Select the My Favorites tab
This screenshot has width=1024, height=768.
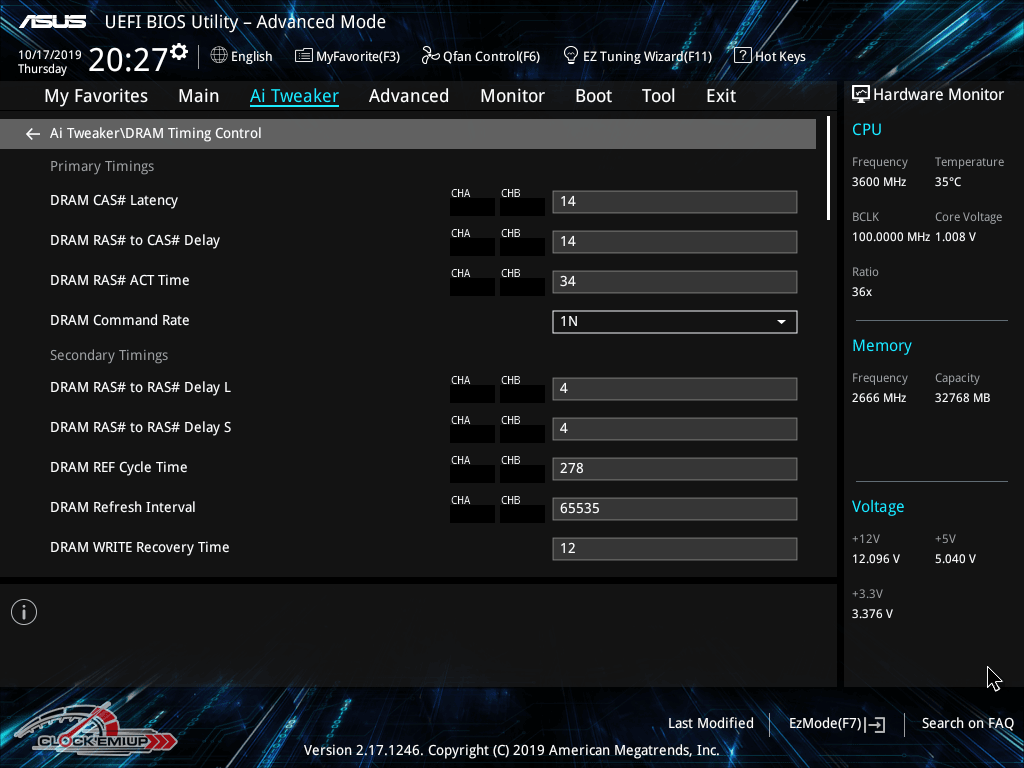(x=96, y=96)
